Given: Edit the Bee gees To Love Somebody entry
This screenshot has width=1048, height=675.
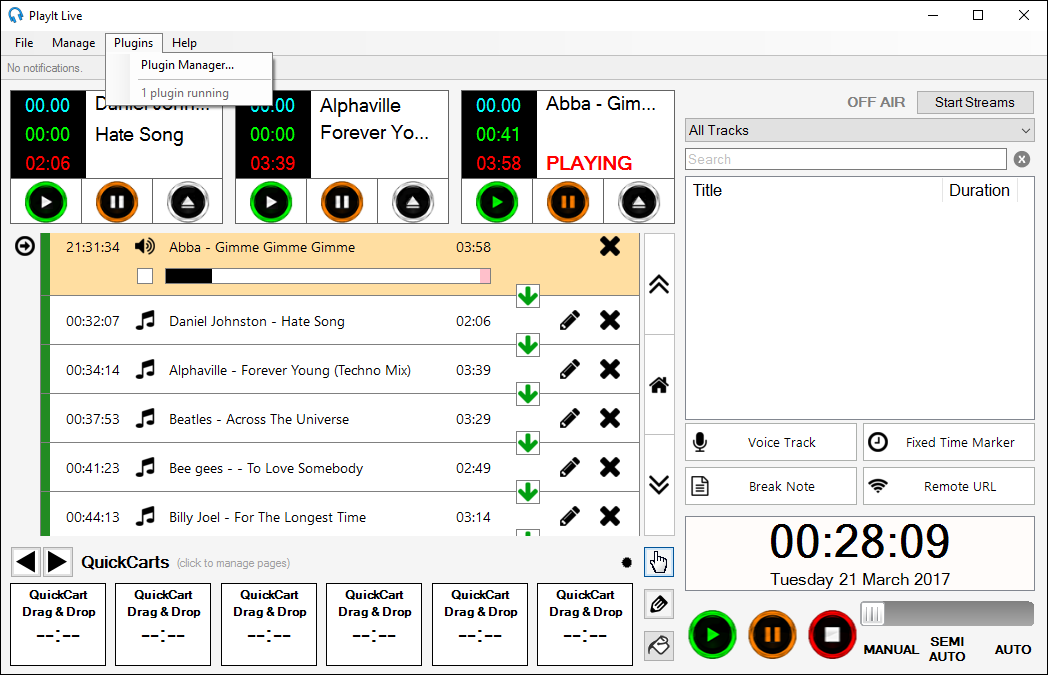Looking at the screenshot, I should tap(569, 468).
